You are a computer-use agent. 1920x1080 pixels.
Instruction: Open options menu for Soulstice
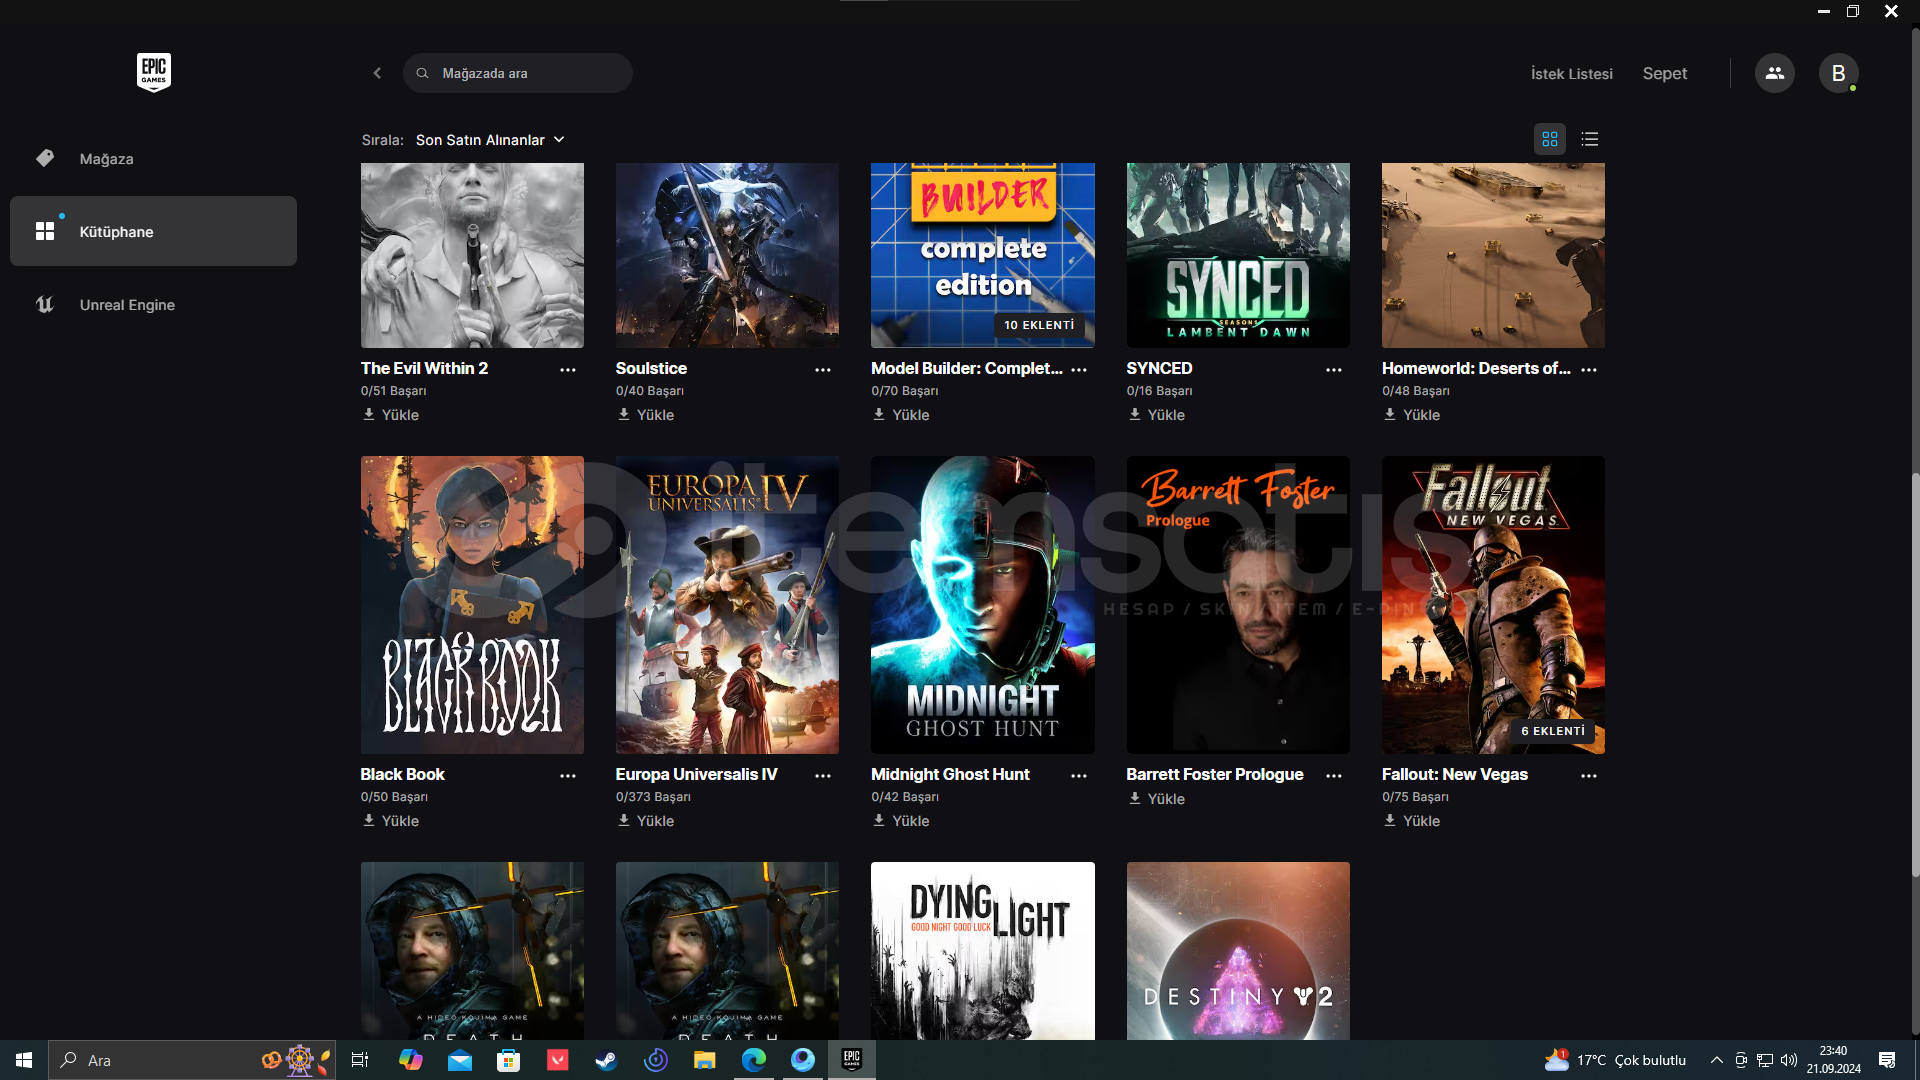[x=823, y=369]
